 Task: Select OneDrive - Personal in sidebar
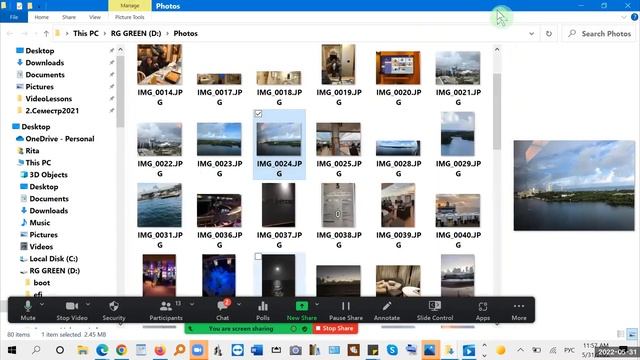tap(60, 139)
